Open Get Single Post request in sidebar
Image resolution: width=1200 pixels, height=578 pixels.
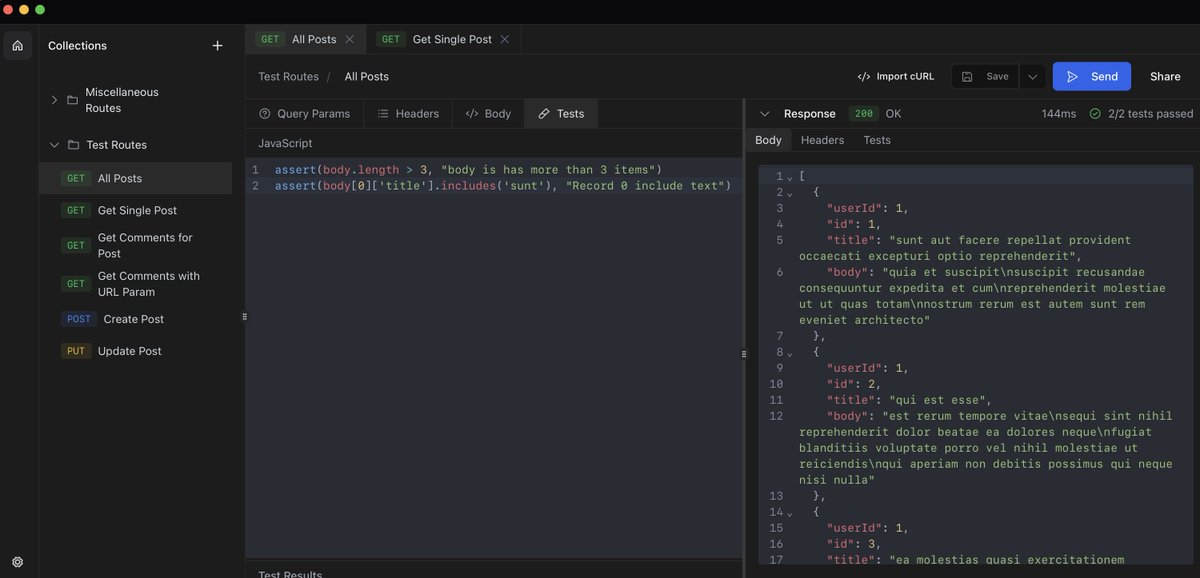(135, 211)
